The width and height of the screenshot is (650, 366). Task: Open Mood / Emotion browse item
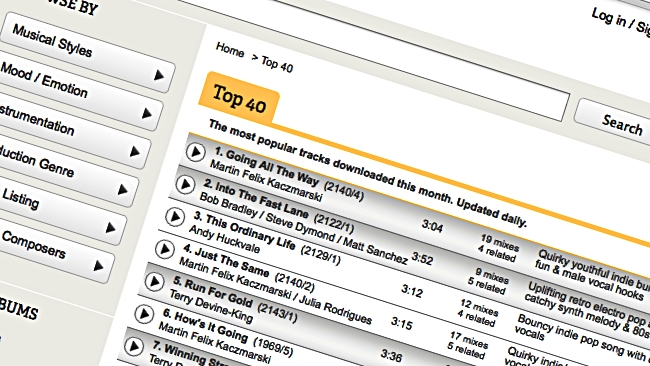pyautogui.click(x=79, y=91)
